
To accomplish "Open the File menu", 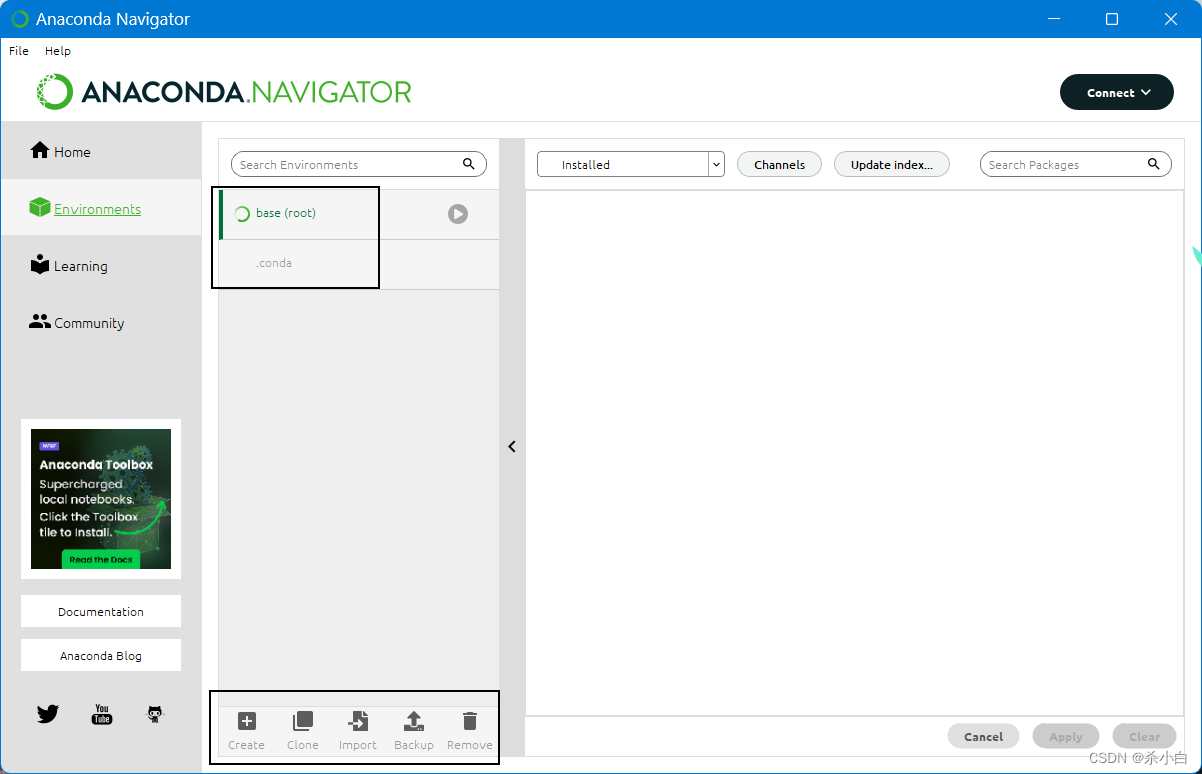I will click(19, 51).
